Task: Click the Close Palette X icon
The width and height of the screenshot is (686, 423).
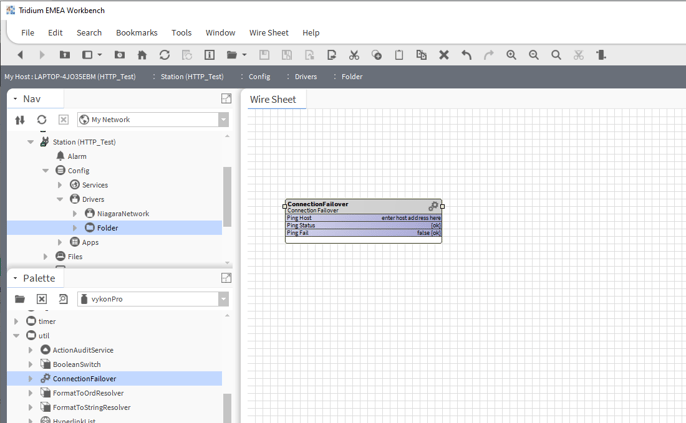Action: point(42,299)
